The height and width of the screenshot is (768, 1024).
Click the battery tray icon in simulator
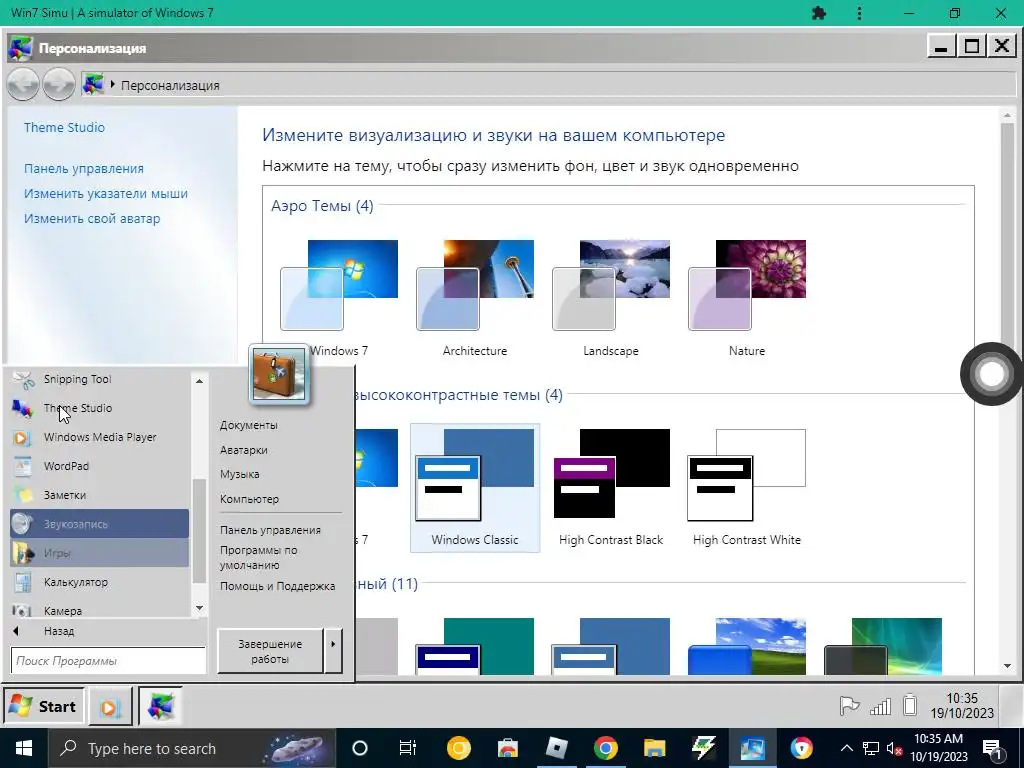click(910, 705)
